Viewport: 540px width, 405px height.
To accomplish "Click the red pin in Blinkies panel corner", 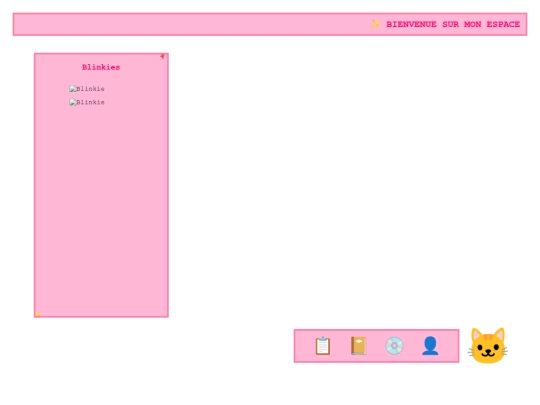I will (x=163, y=56).
